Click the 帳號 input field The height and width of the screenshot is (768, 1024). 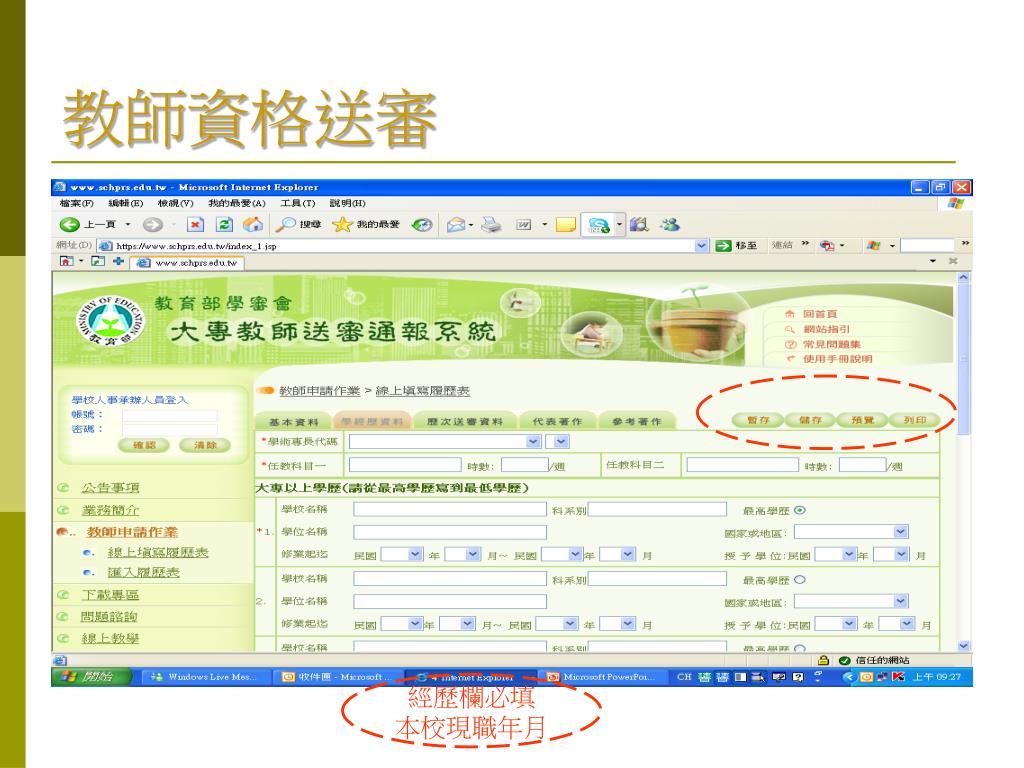tap(170, 415)
